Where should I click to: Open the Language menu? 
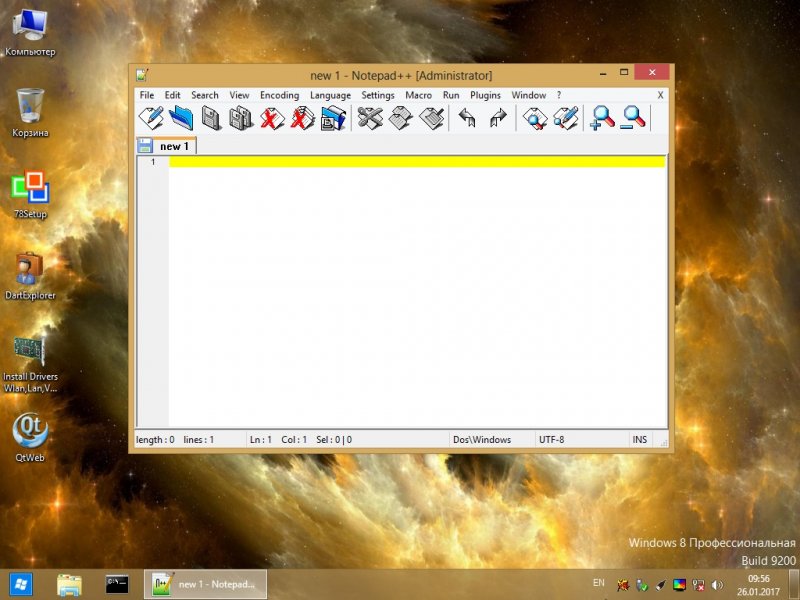click(330, 95)
